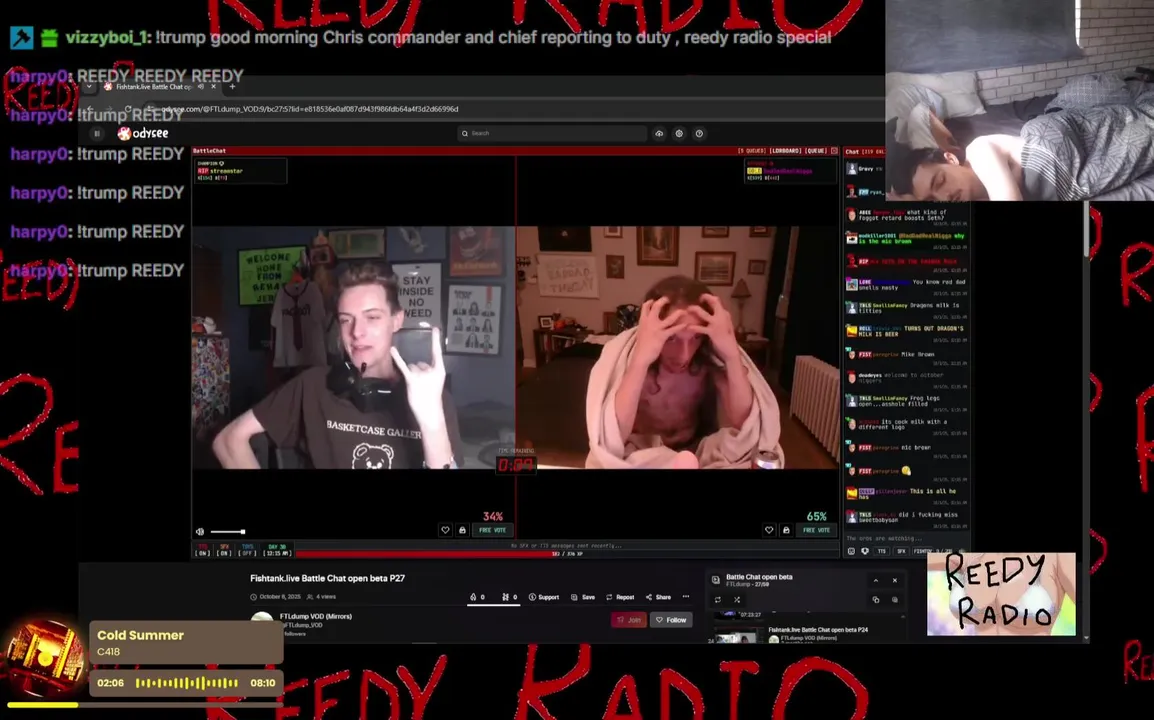Open the help icon in Odysee header
Viewport: 1154px width, 720px height.
click(x=699, y=133)
